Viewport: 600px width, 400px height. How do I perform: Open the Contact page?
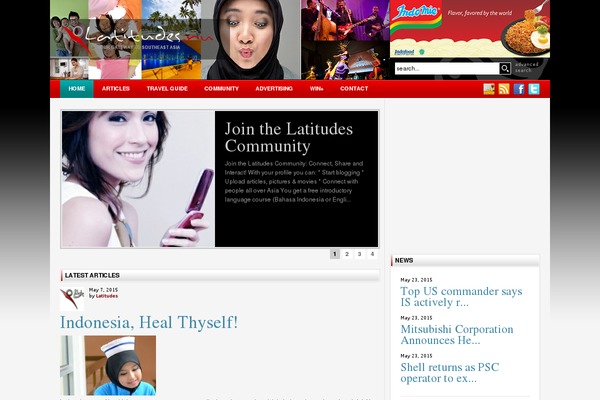(354, 89)
